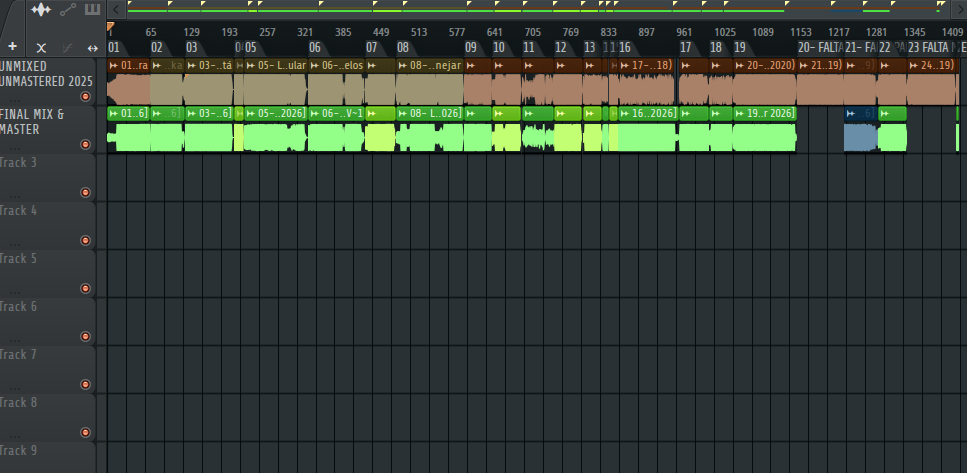Jump to timeline marker 17
Screen dimensions: 967x473
coord(685,47)
